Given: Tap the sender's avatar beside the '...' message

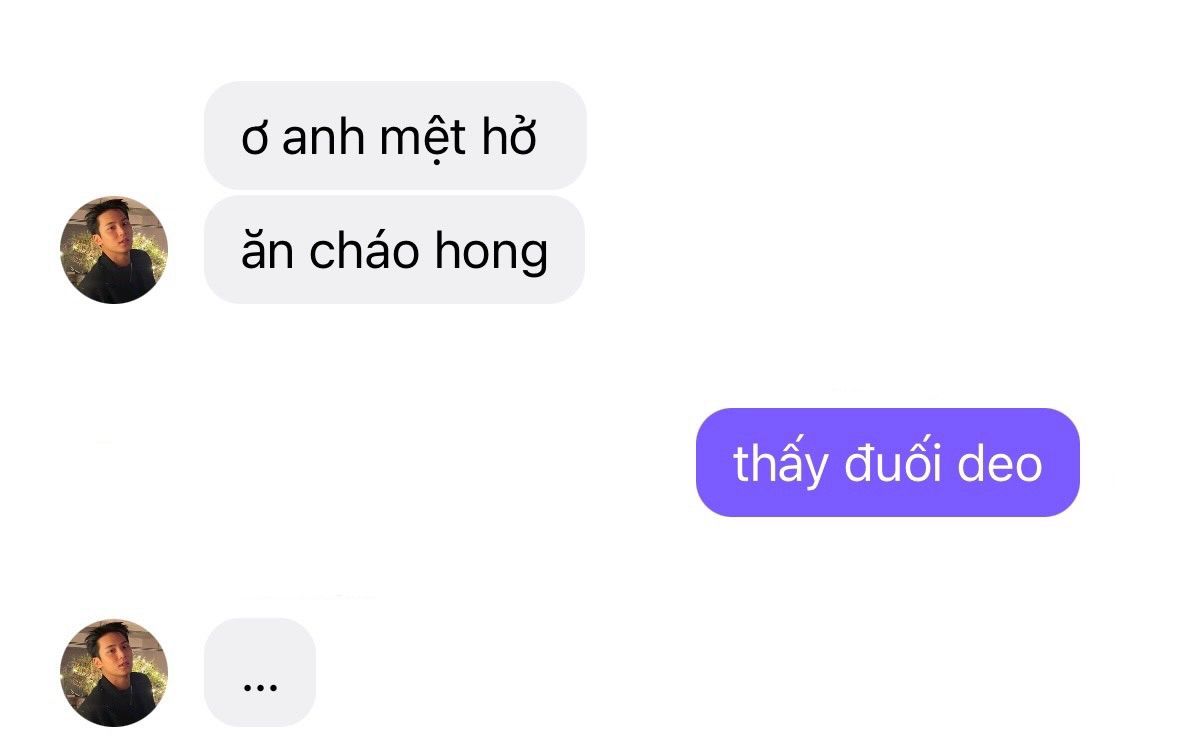Looking at the screenshot, I should click(114, 673).
